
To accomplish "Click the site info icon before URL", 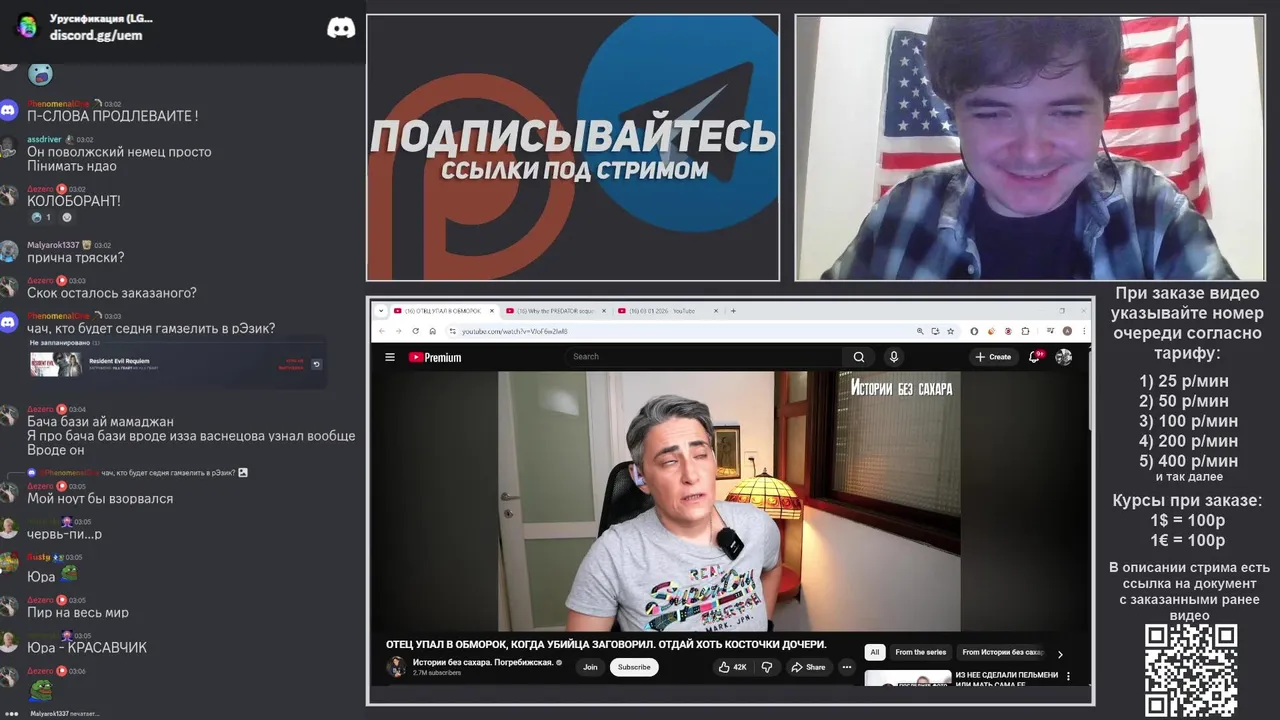I will click(x=452, y=331).
